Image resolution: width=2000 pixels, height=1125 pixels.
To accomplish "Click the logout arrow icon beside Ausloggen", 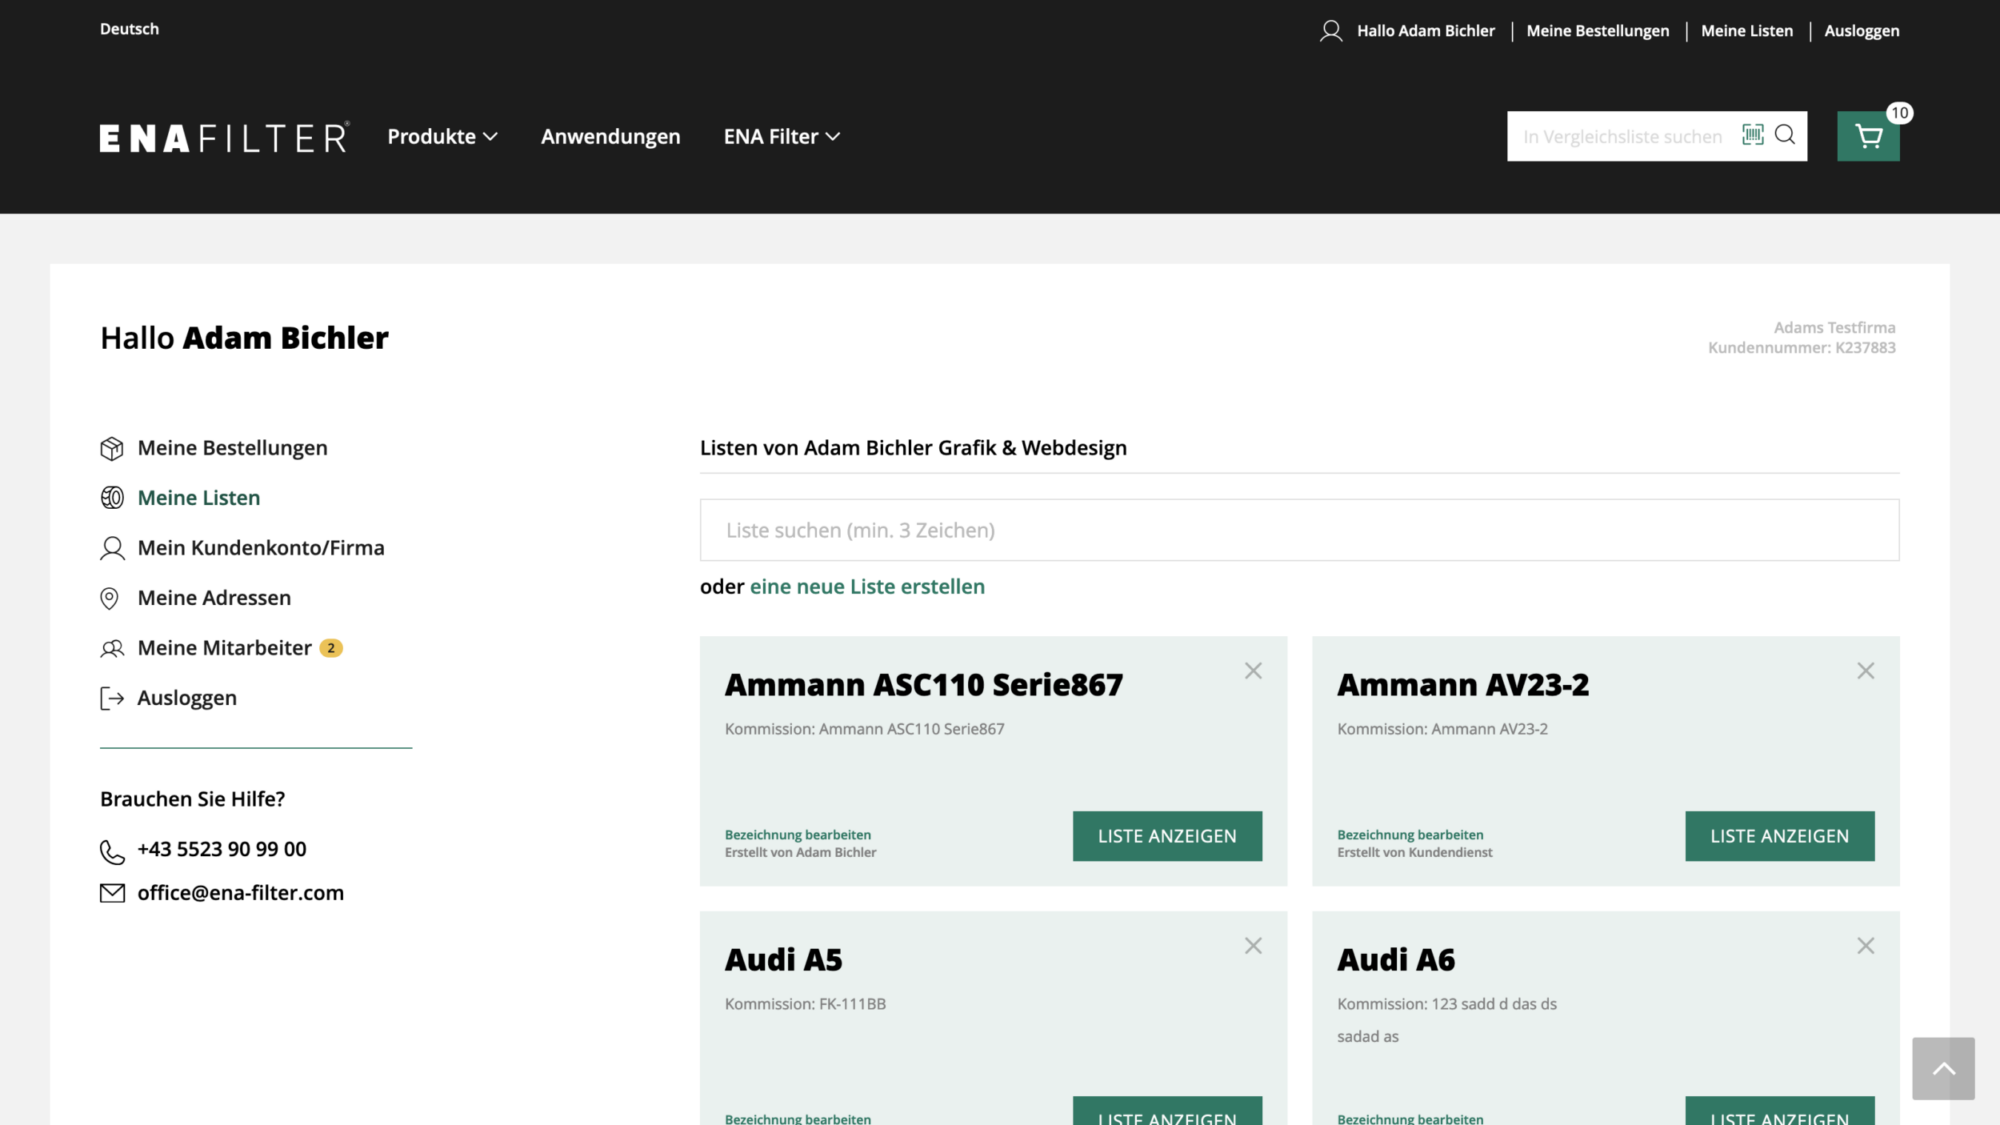I will tap(112, 698).
